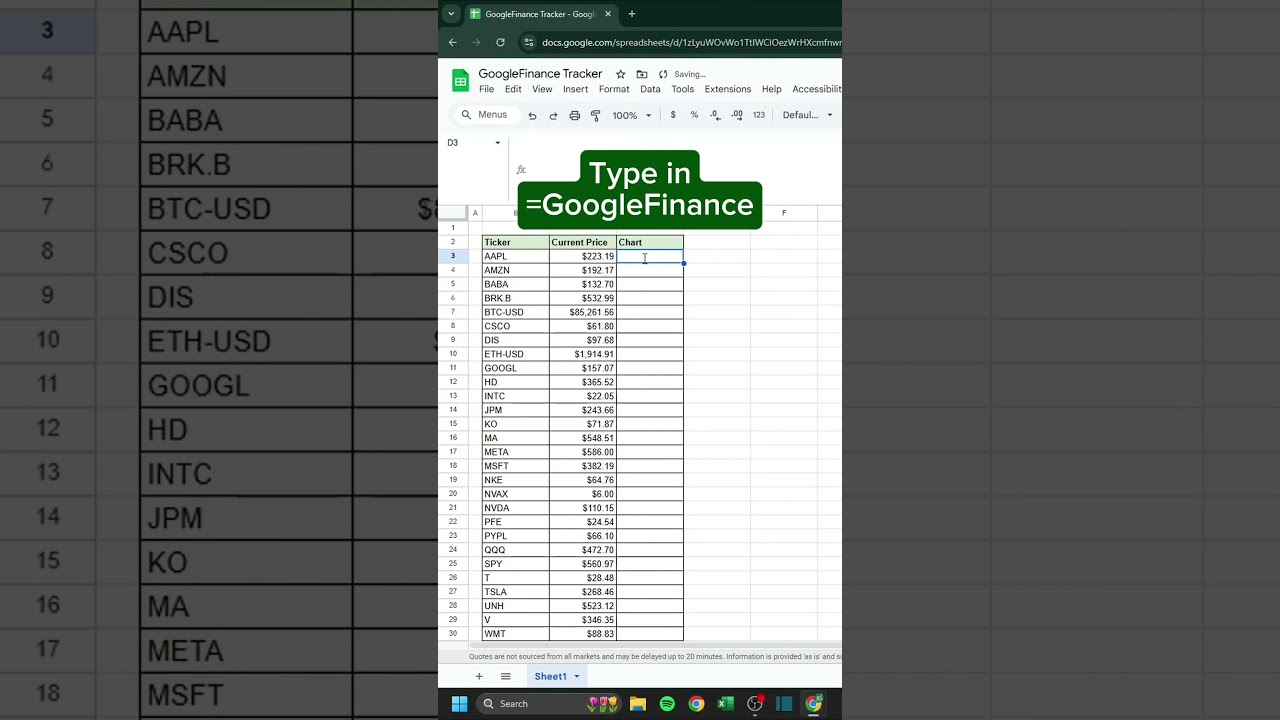Click the add new sheet plus icon
Image resolution: width=1280 pixels, height=720 pixels.
479,676
